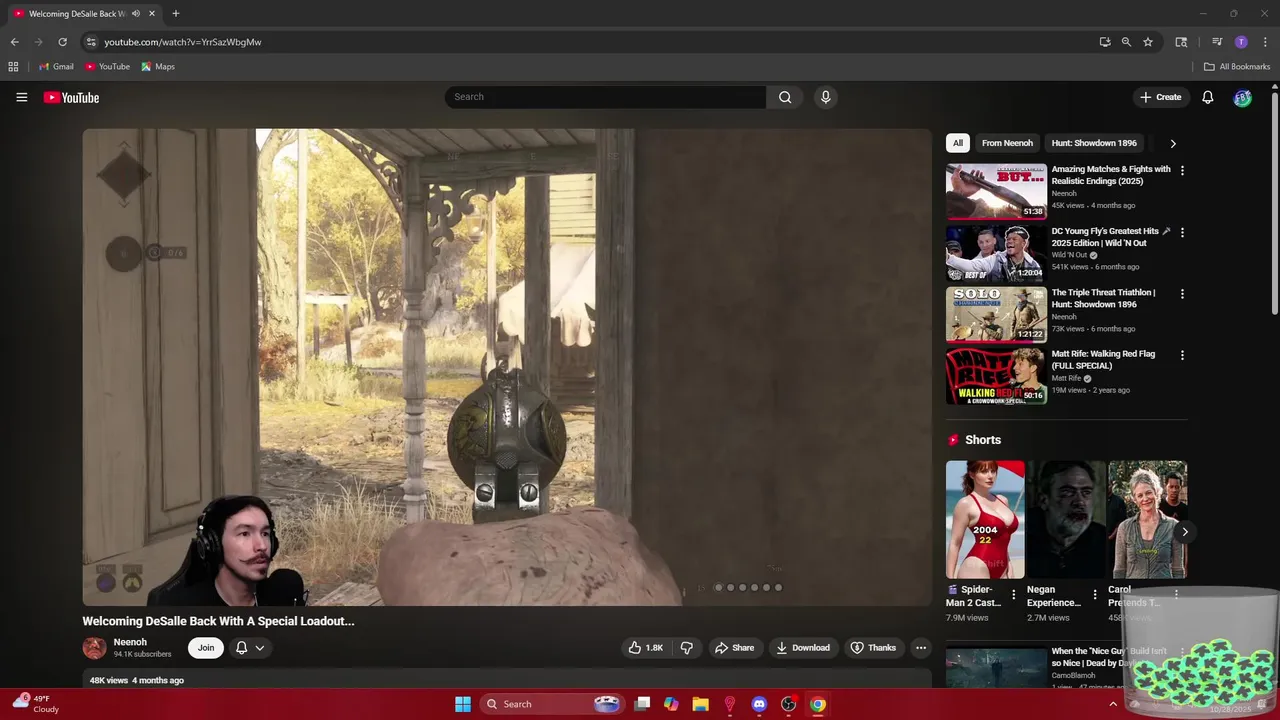Join the Neenoh channel
1280x720 pixels.
pyautogui.click(x=205, y=648)
